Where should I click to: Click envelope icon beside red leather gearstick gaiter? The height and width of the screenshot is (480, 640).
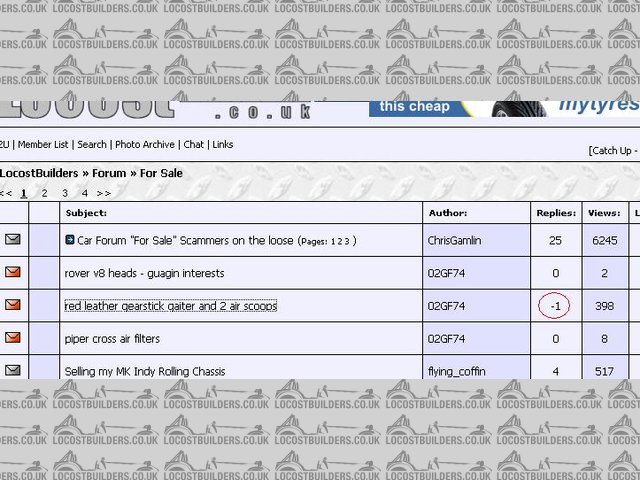tap(13, 305)
